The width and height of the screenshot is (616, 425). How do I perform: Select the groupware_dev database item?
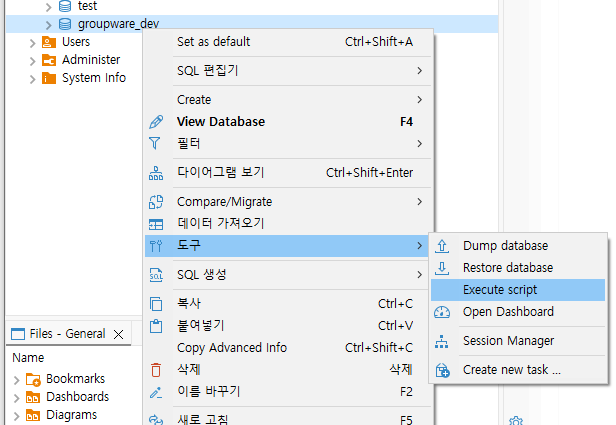[117, 24]
